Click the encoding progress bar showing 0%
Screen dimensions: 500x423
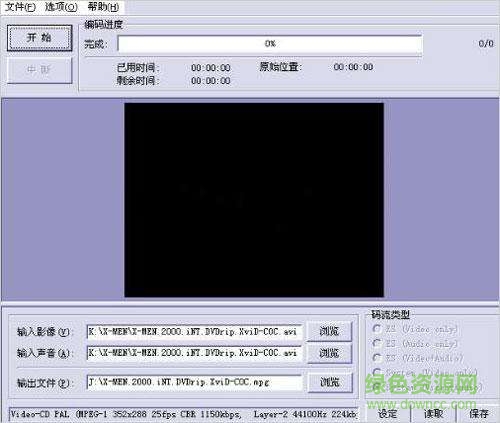(270, 44)
